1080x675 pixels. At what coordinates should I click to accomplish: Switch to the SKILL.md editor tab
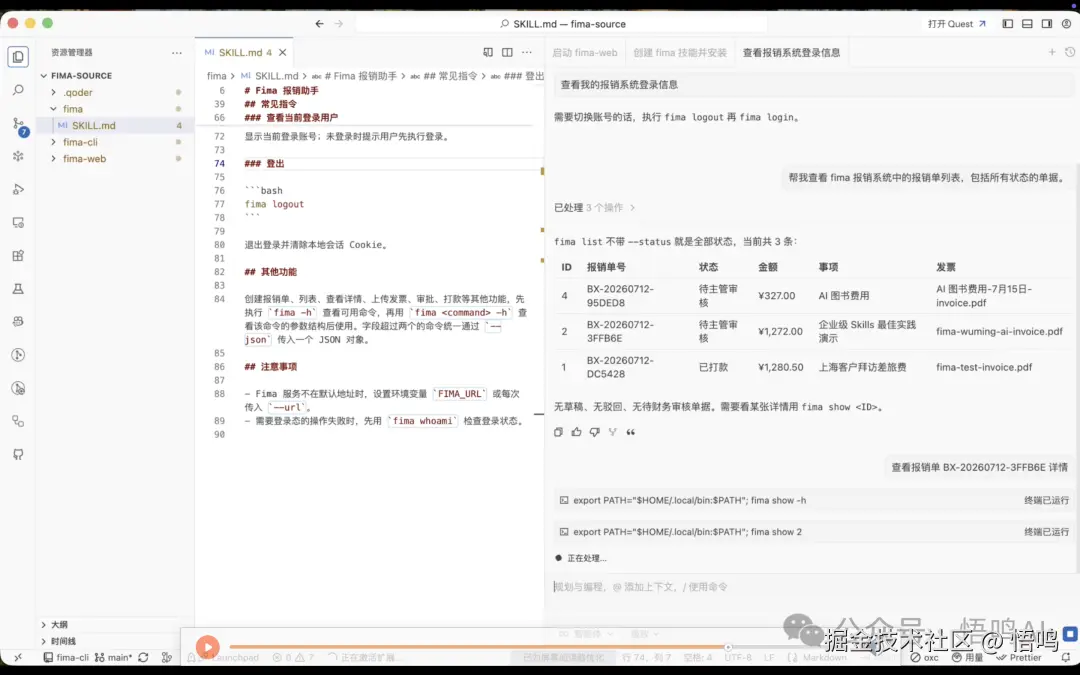click(x=245, y=52)
